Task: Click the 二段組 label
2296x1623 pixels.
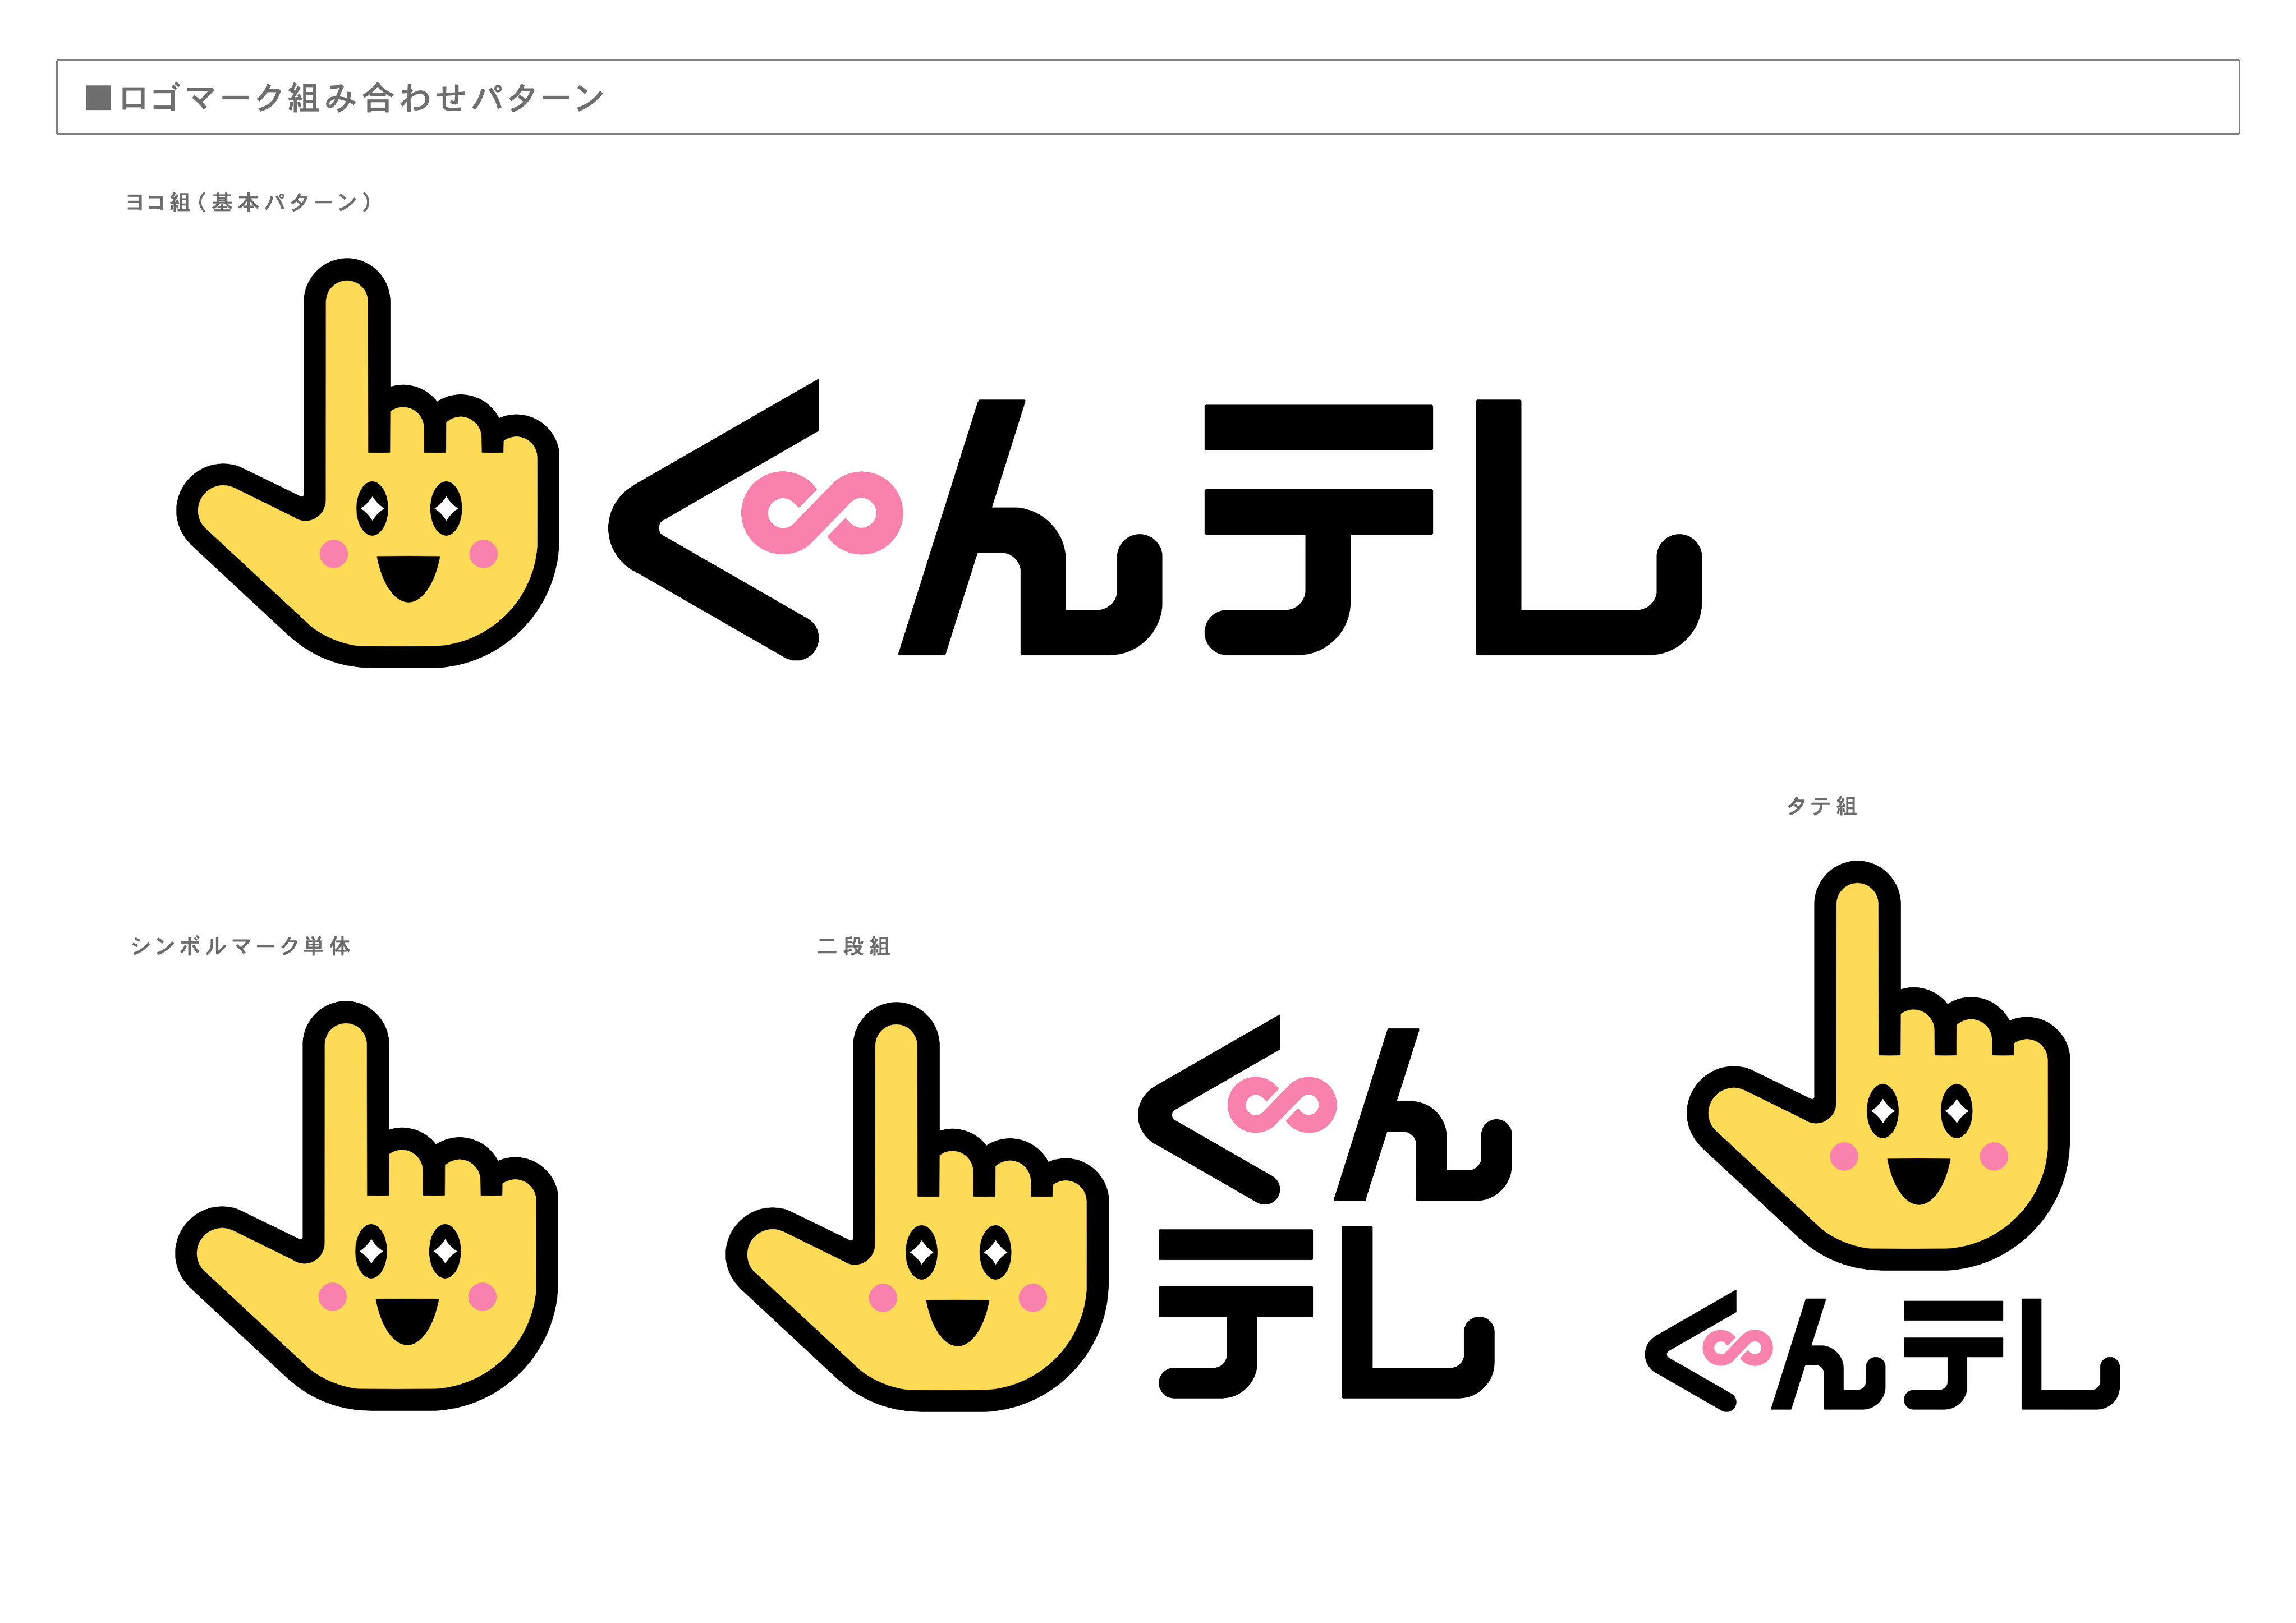Action: tap(853, 946)
